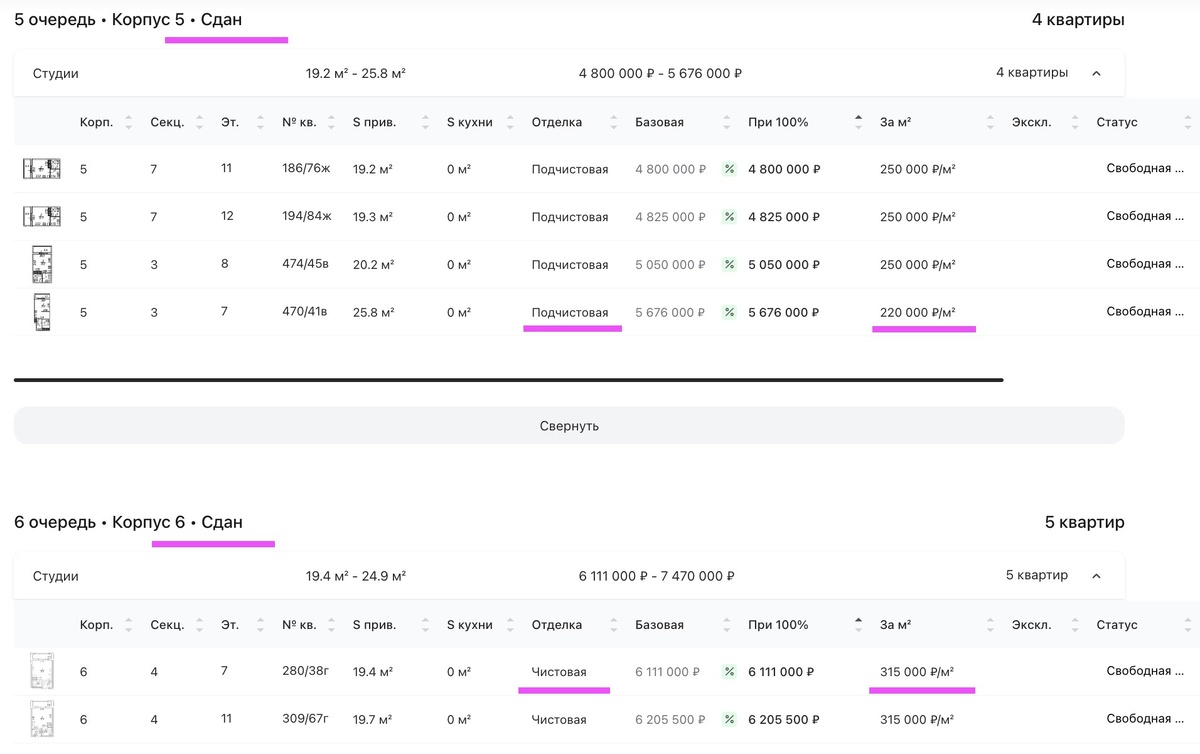Image resolution: width=1200 pixels, height=754 pixels.
Task: Collapse Студии group in Корпус 5
Action: [1096, 73]
